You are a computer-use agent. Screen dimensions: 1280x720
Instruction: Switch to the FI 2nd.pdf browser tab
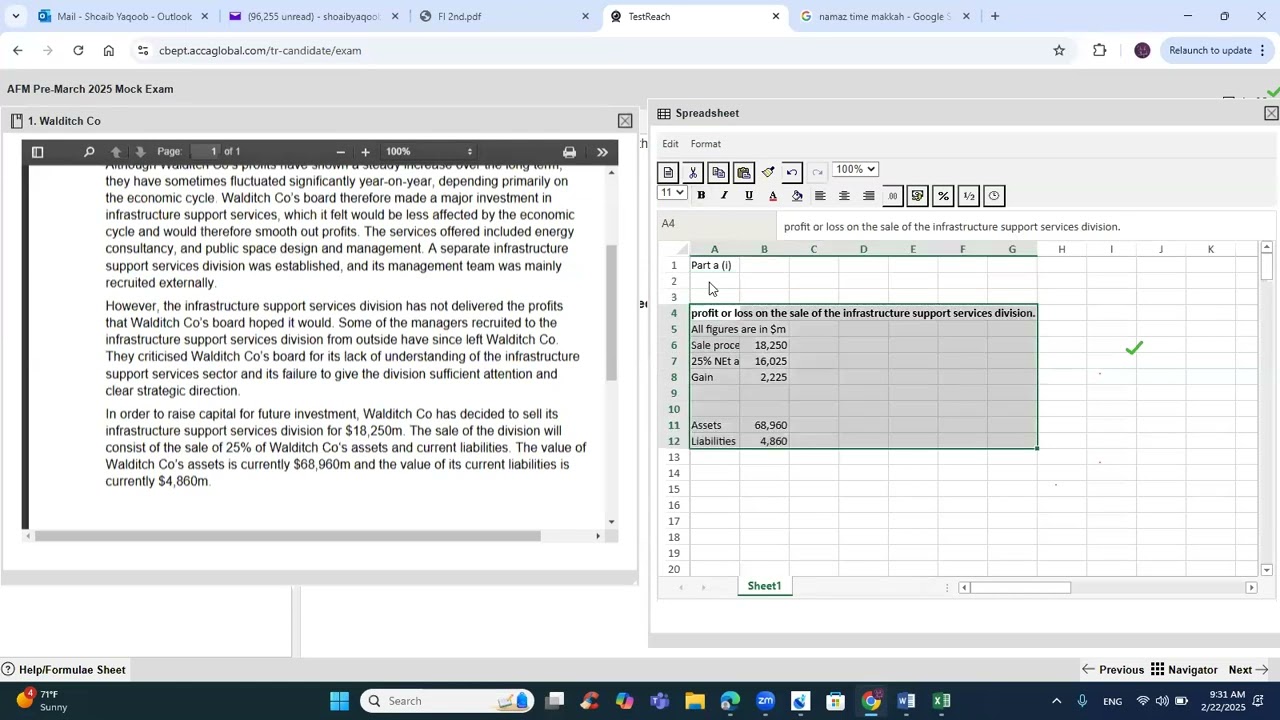coord(503,16)
